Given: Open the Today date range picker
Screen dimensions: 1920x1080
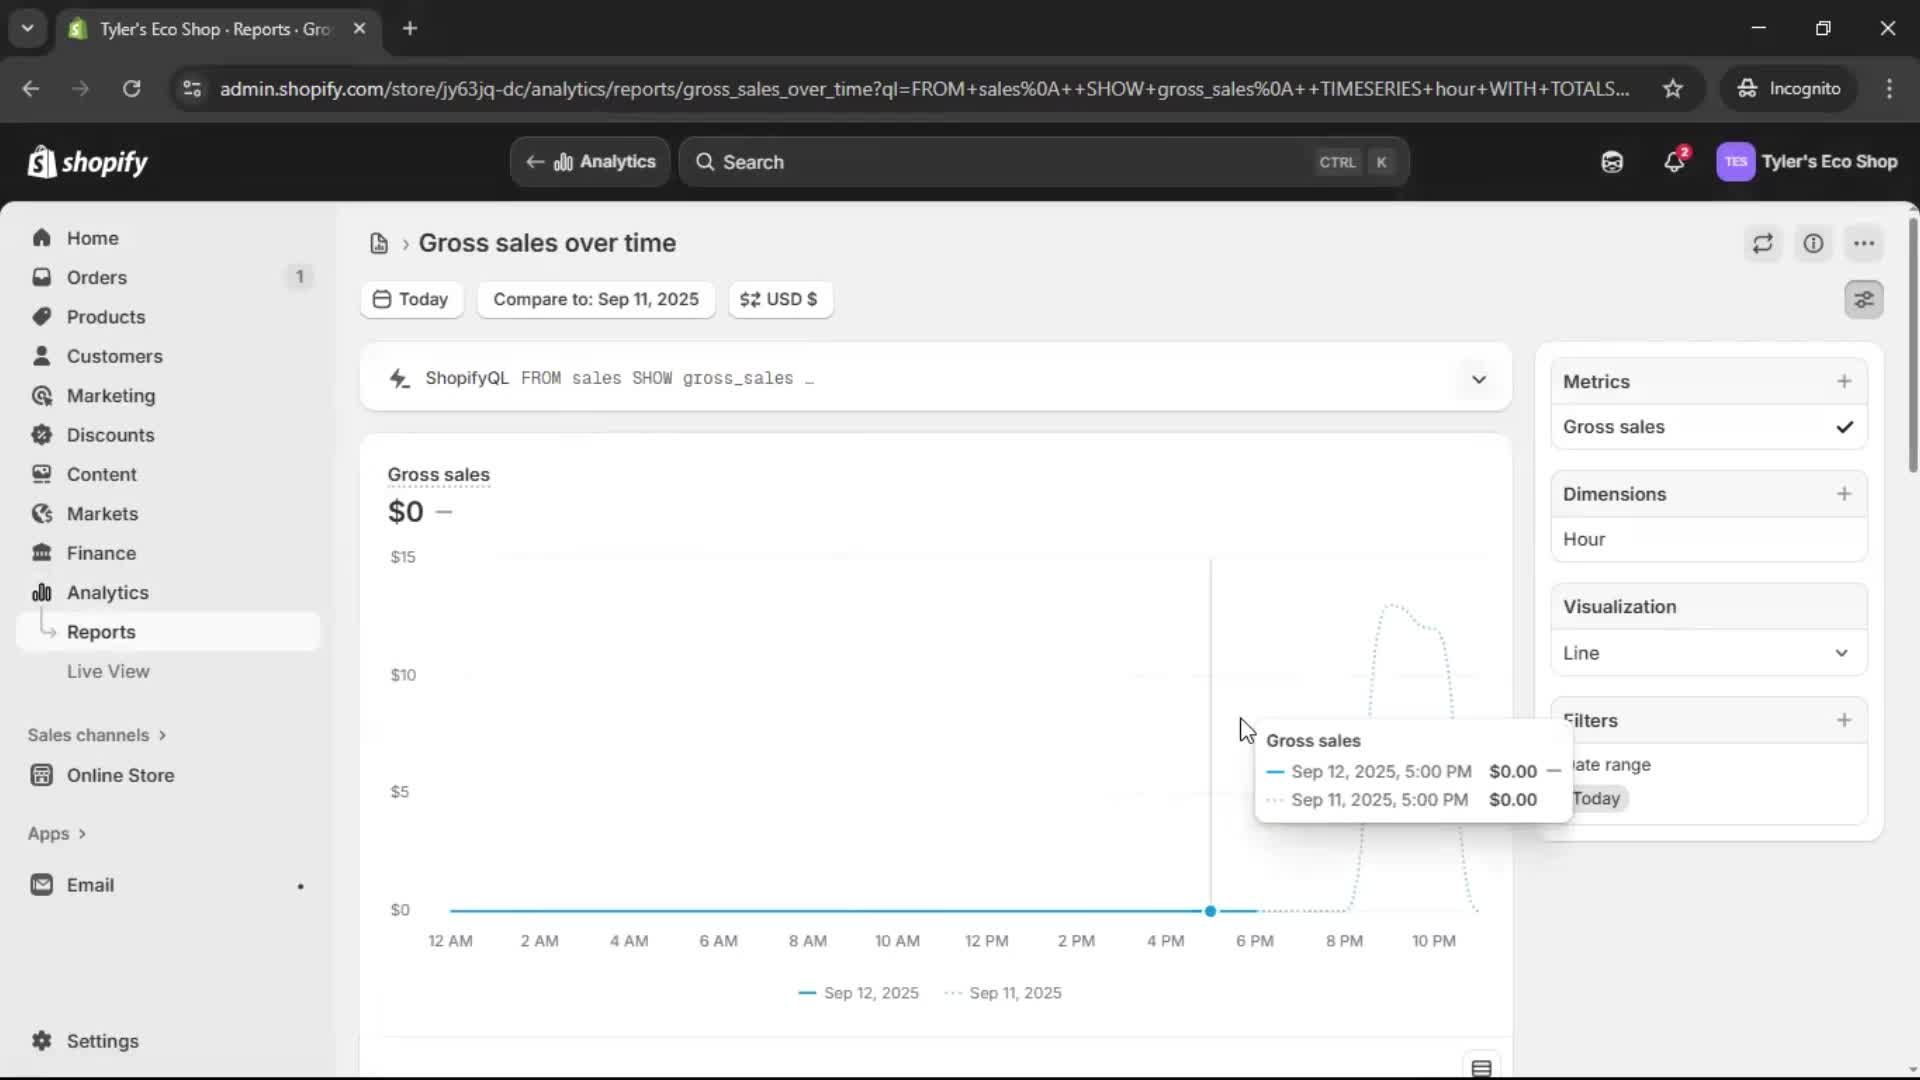Looking at the screenshot, I should point(411,299).
